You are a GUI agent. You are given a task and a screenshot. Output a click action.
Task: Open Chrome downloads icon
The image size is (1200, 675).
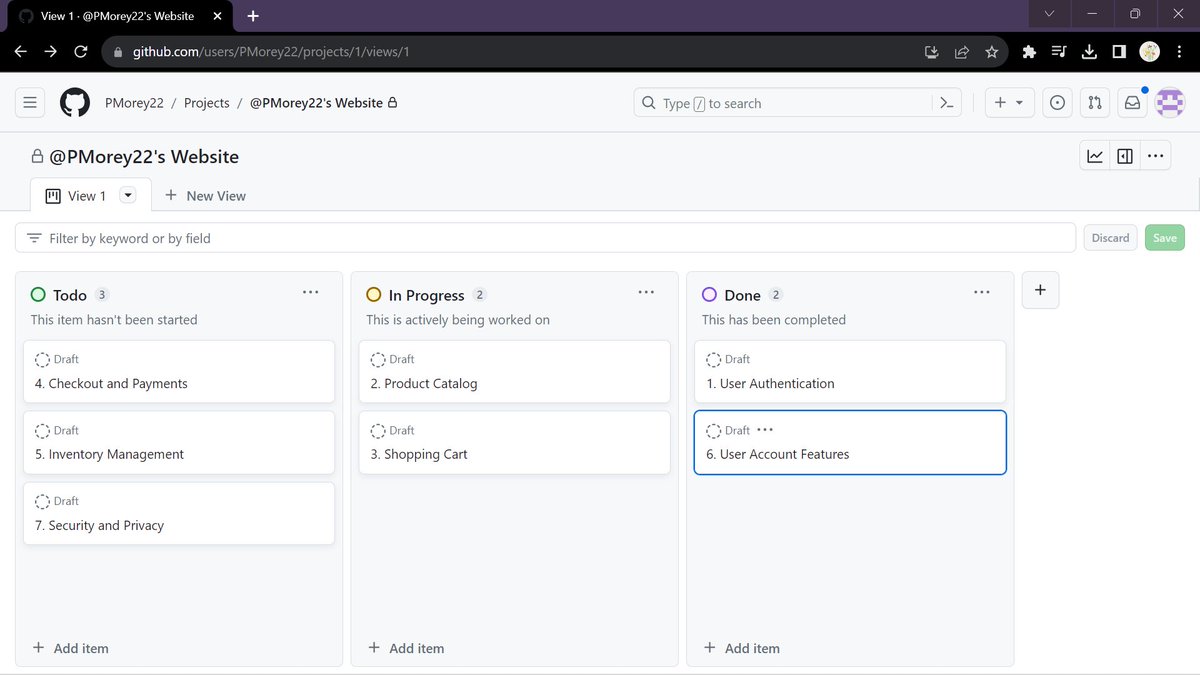point(1090,52)
